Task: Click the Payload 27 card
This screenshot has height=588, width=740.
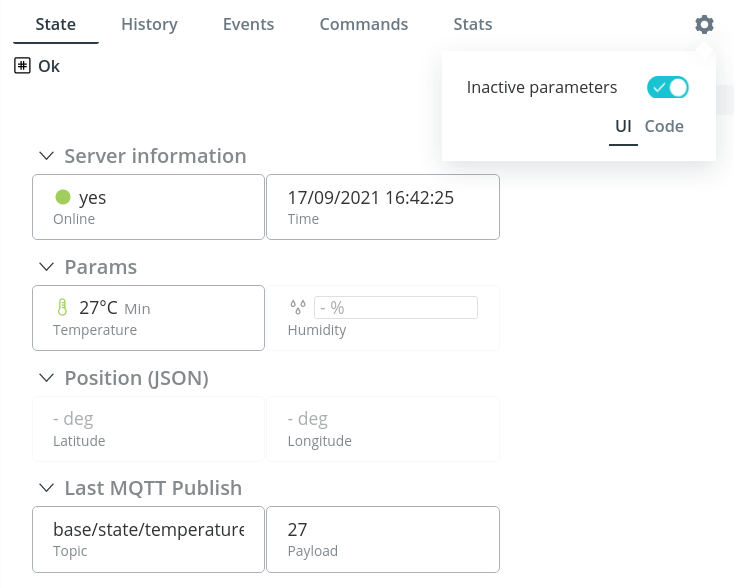Action: coord(383,539)
